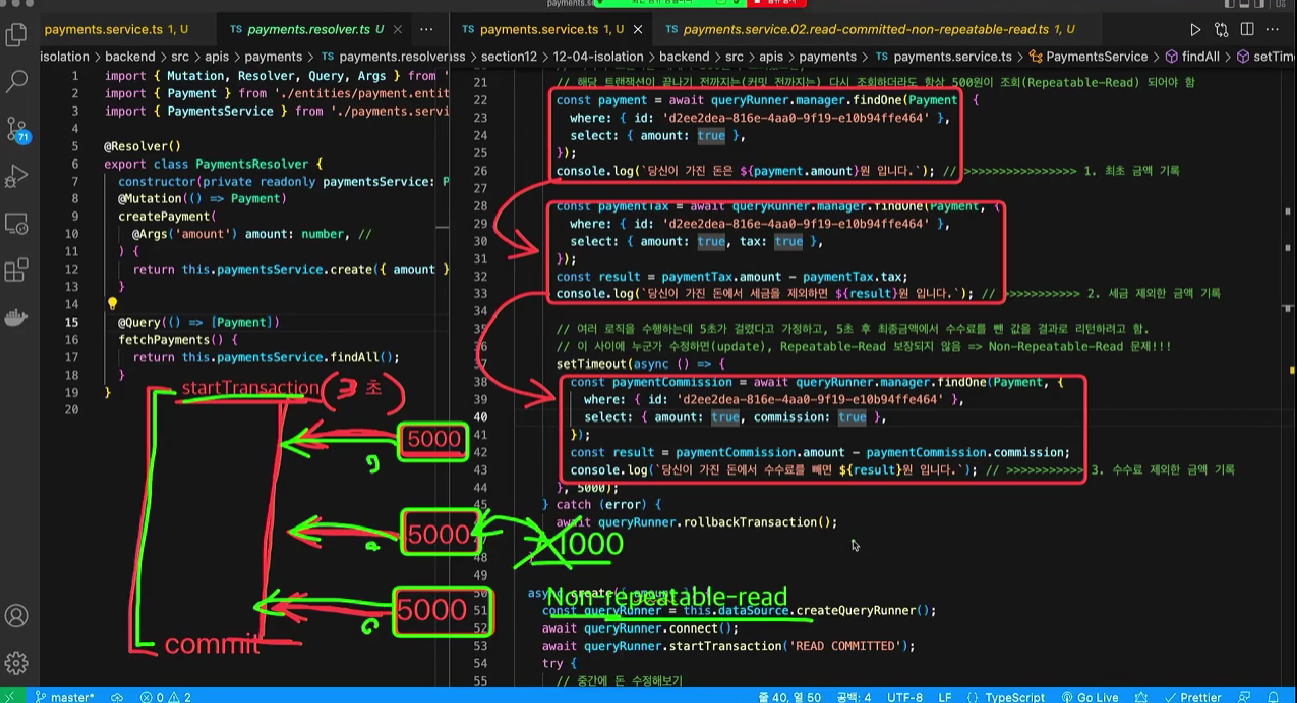Click section12 breadcrumb segment

pos(509,57)
